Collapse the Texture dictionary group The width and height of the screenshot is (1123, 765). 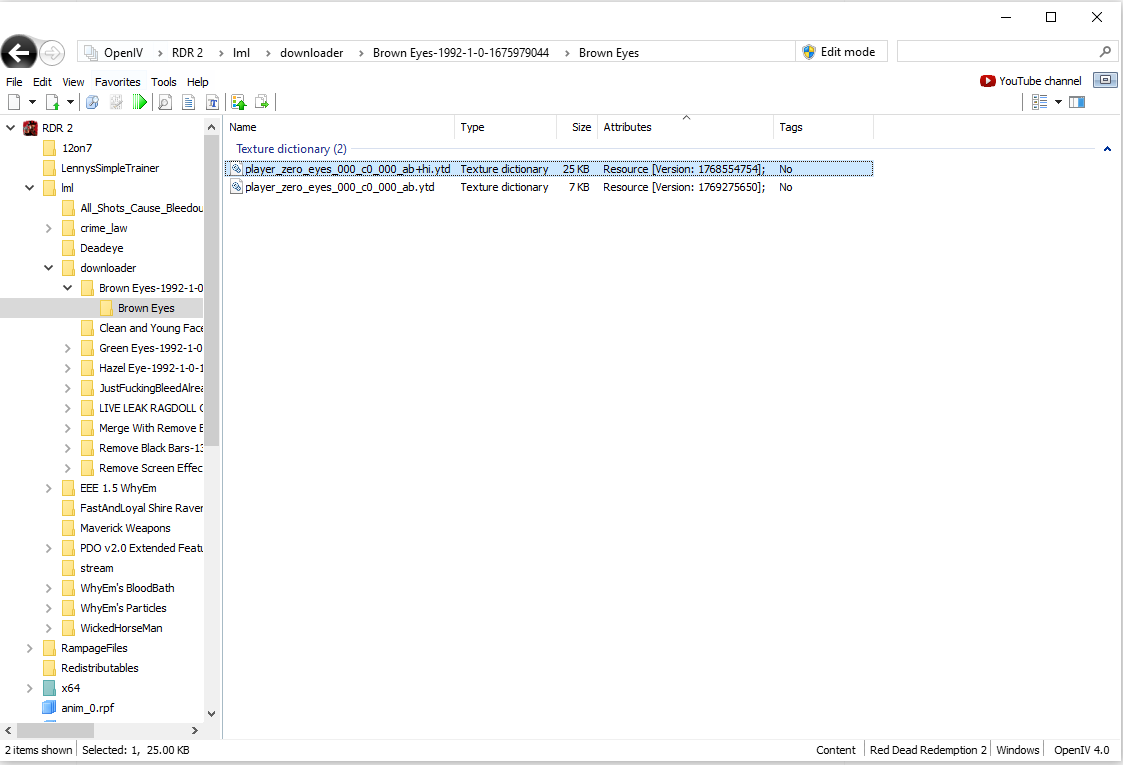tap(1107, 149)
